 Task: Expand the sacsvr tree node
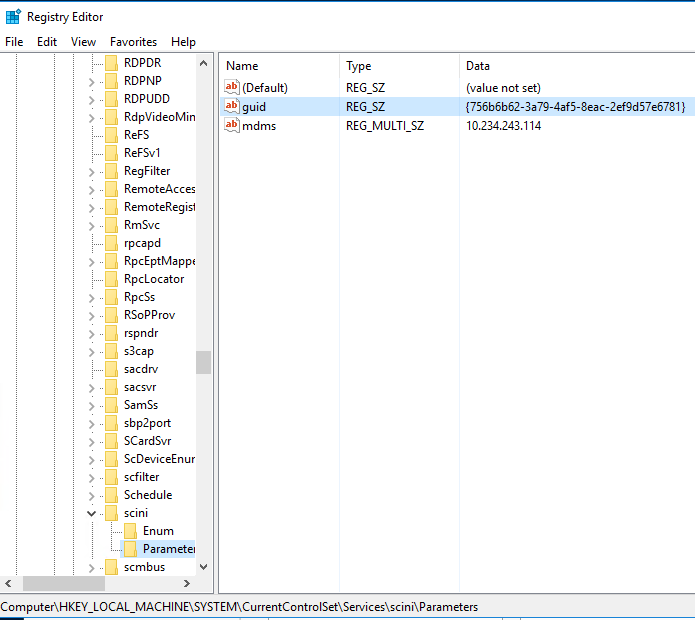click(x=91, y=388)
